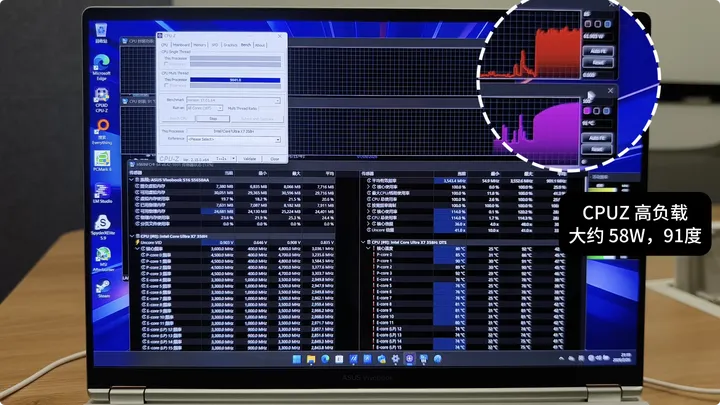Collapse the Intel Core Ultra X7 358H node

point(132,236)
